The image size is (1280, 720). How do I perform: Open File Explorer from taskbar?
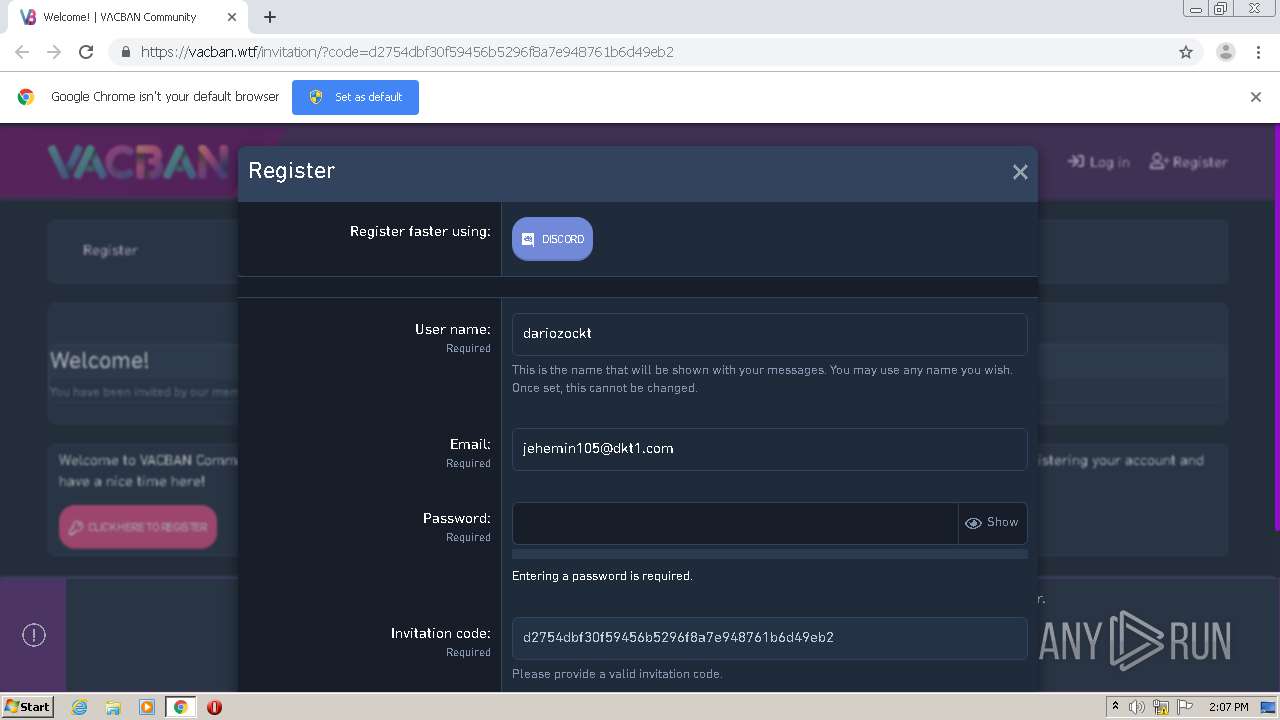(x=113, y=707)
